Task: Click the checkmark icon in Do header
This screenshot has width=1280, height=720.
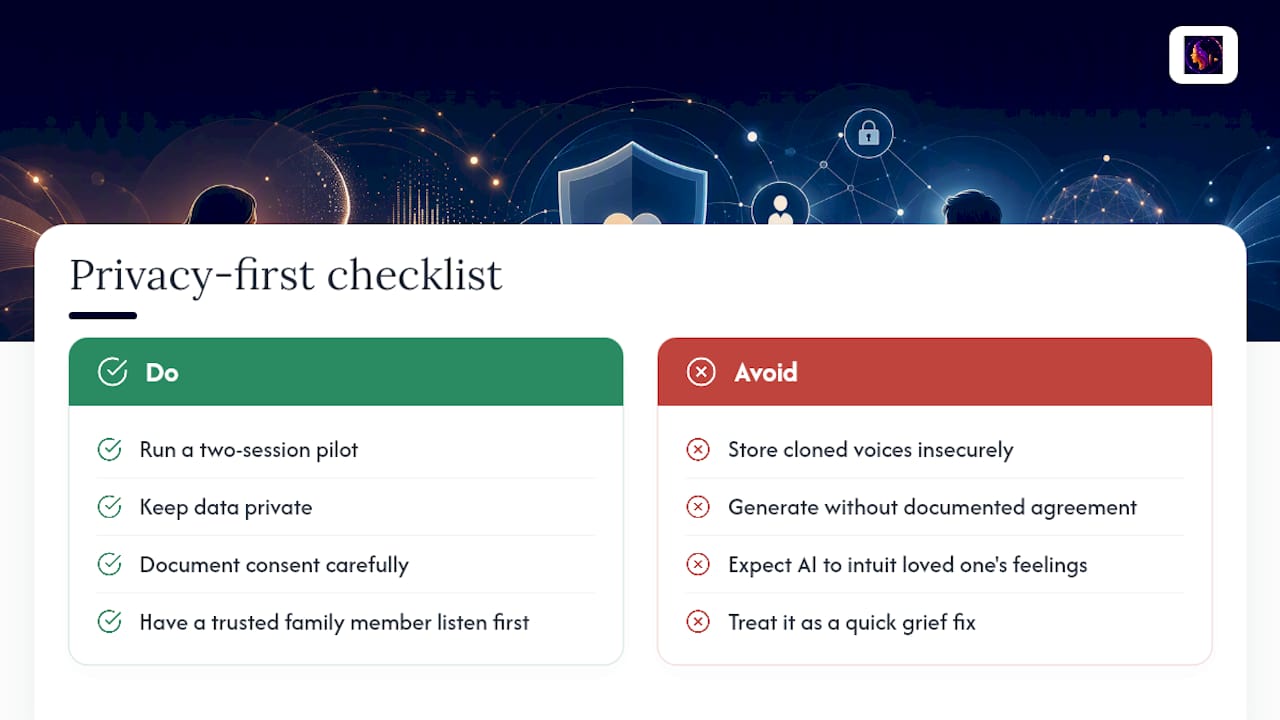Action: 112,372
